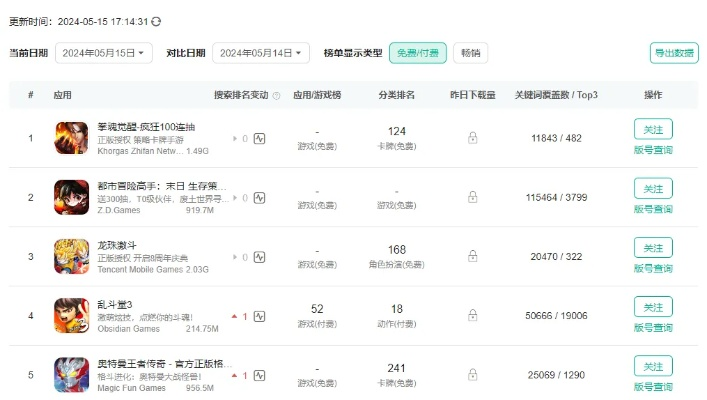Open the 拳魂觉醒 app icon thumbnail
This screenshot has width=707, height=400.
72,138
